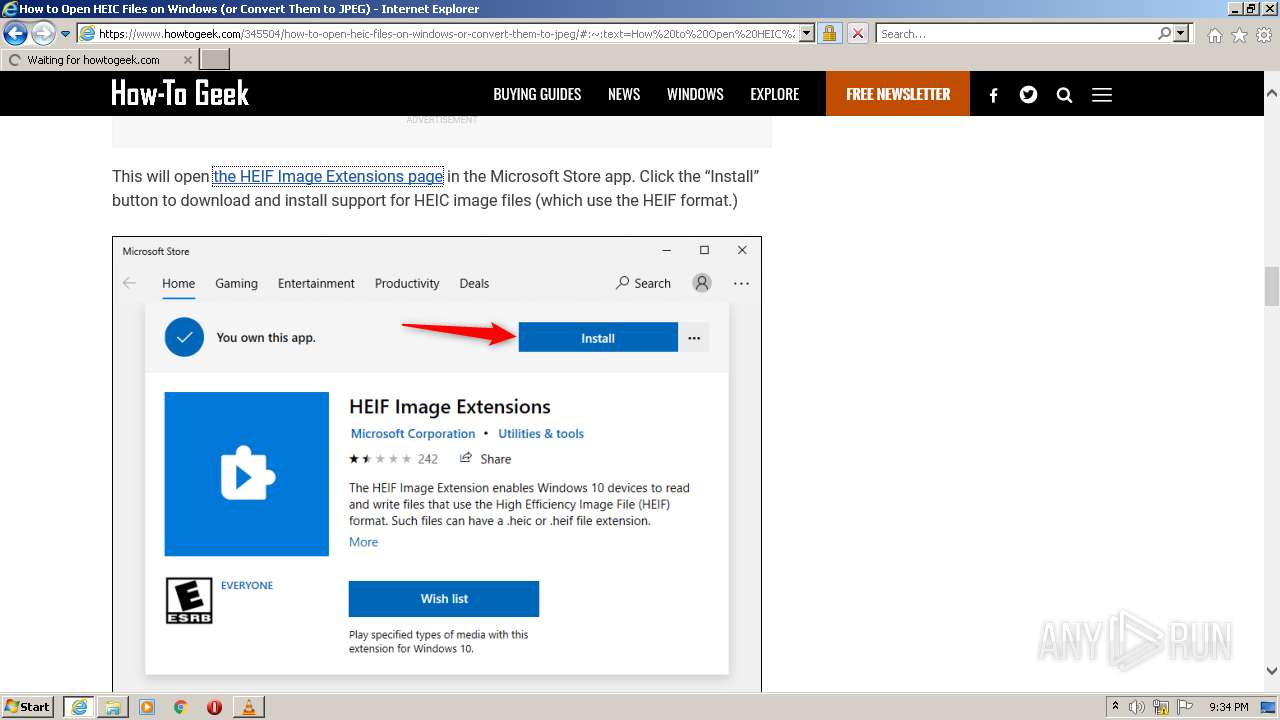Open the Windows menu item
Image resolution: width=1280 pixels, height=720 pixels.
click(695, 94)
